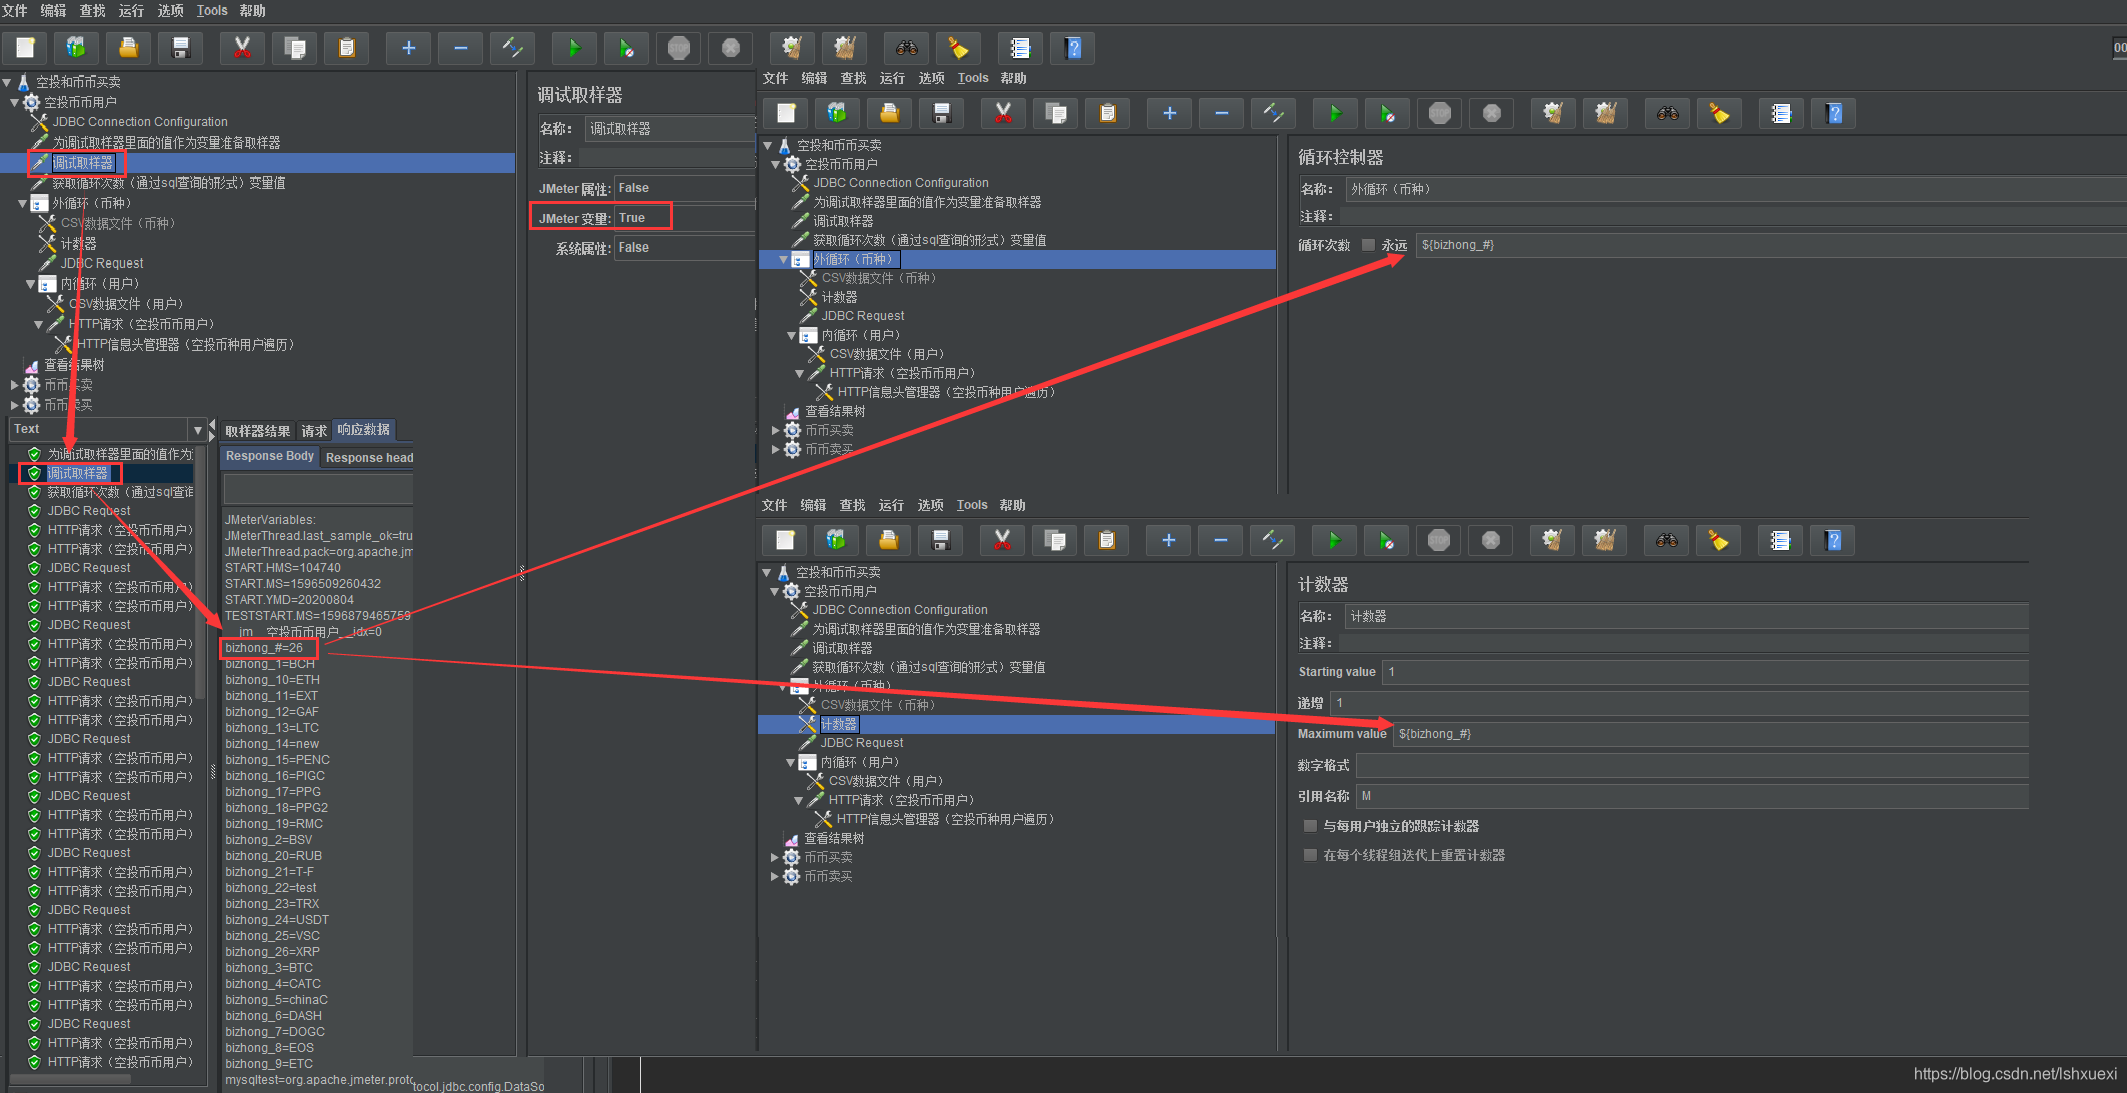The height and width of the screenshot is (1093, 2127).
Task: Check 与每用户独立的跟踪计数器 option
Action: click(1310, 826)
